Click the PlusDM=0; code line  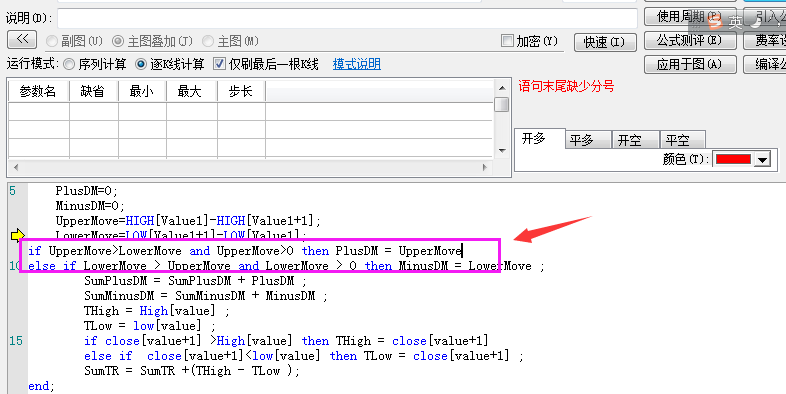[x=86, y=191]
